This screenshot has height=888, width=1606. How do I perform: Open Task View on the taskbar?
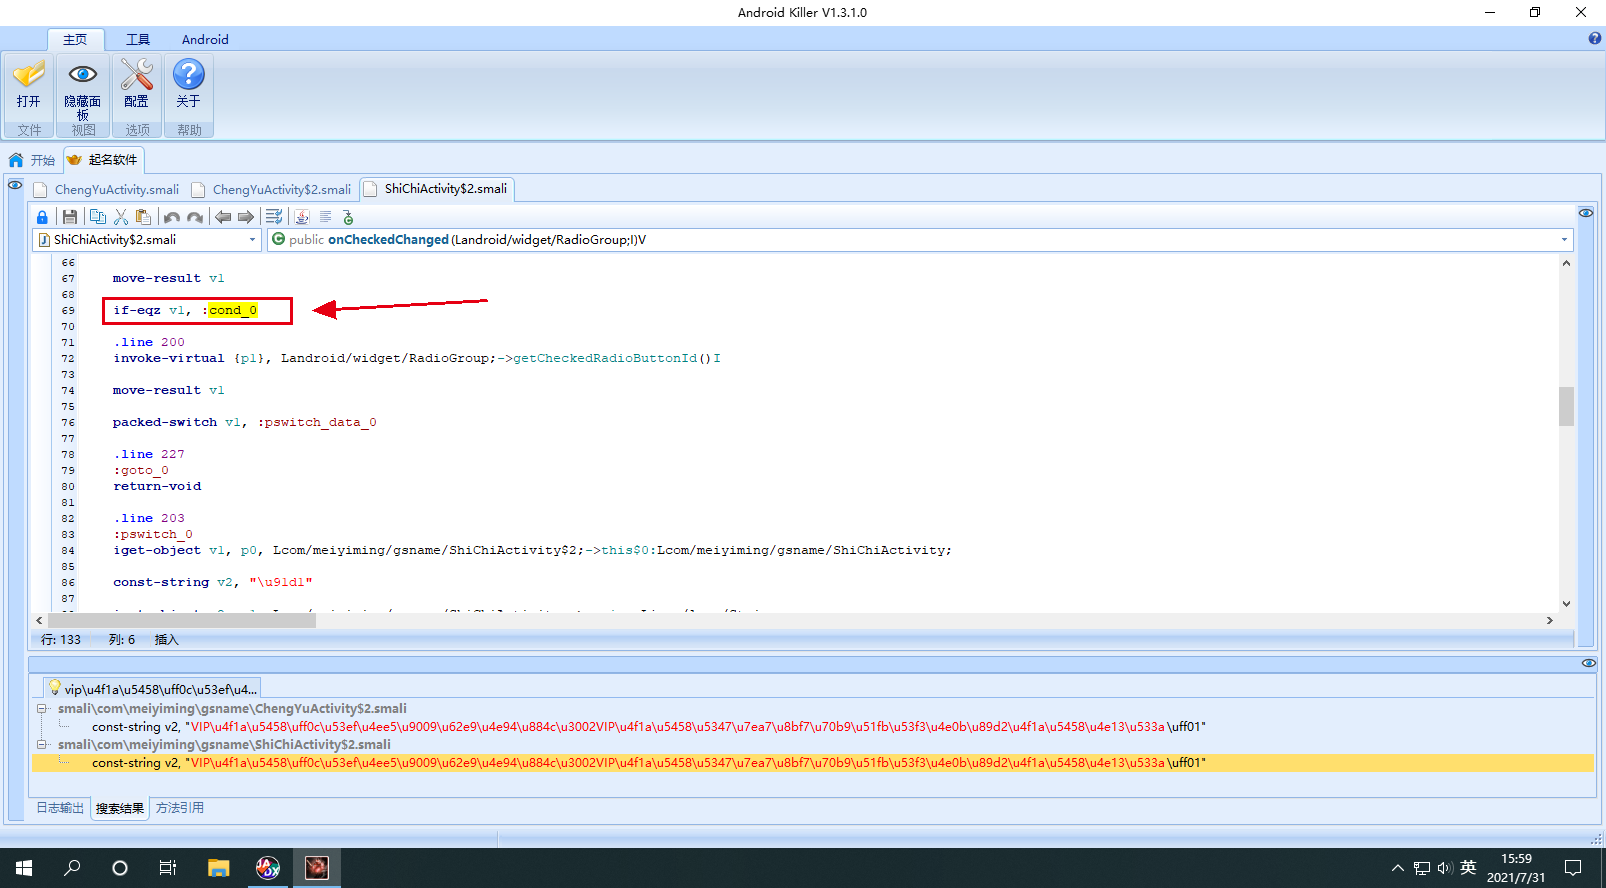(168, 868)
